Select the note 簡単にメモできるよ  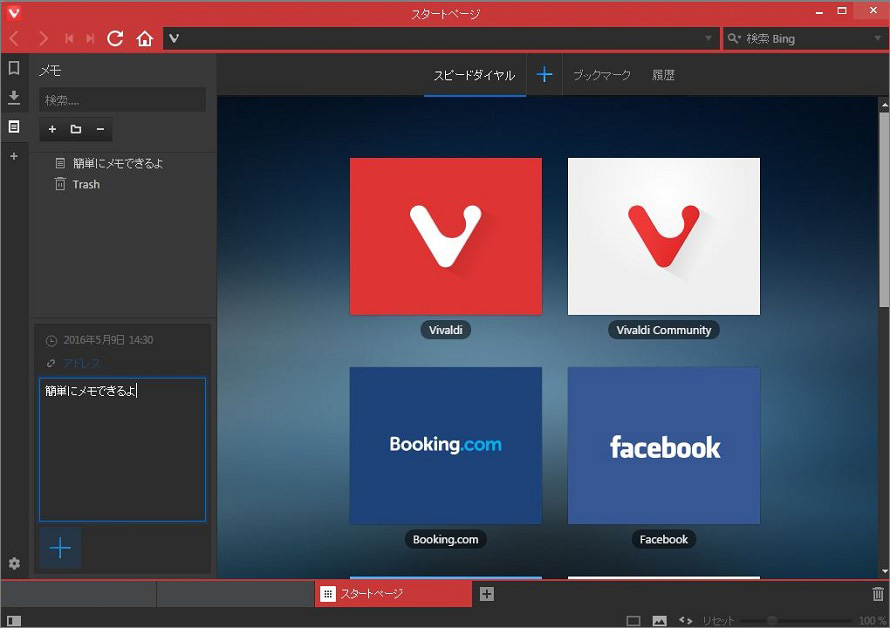117,164
